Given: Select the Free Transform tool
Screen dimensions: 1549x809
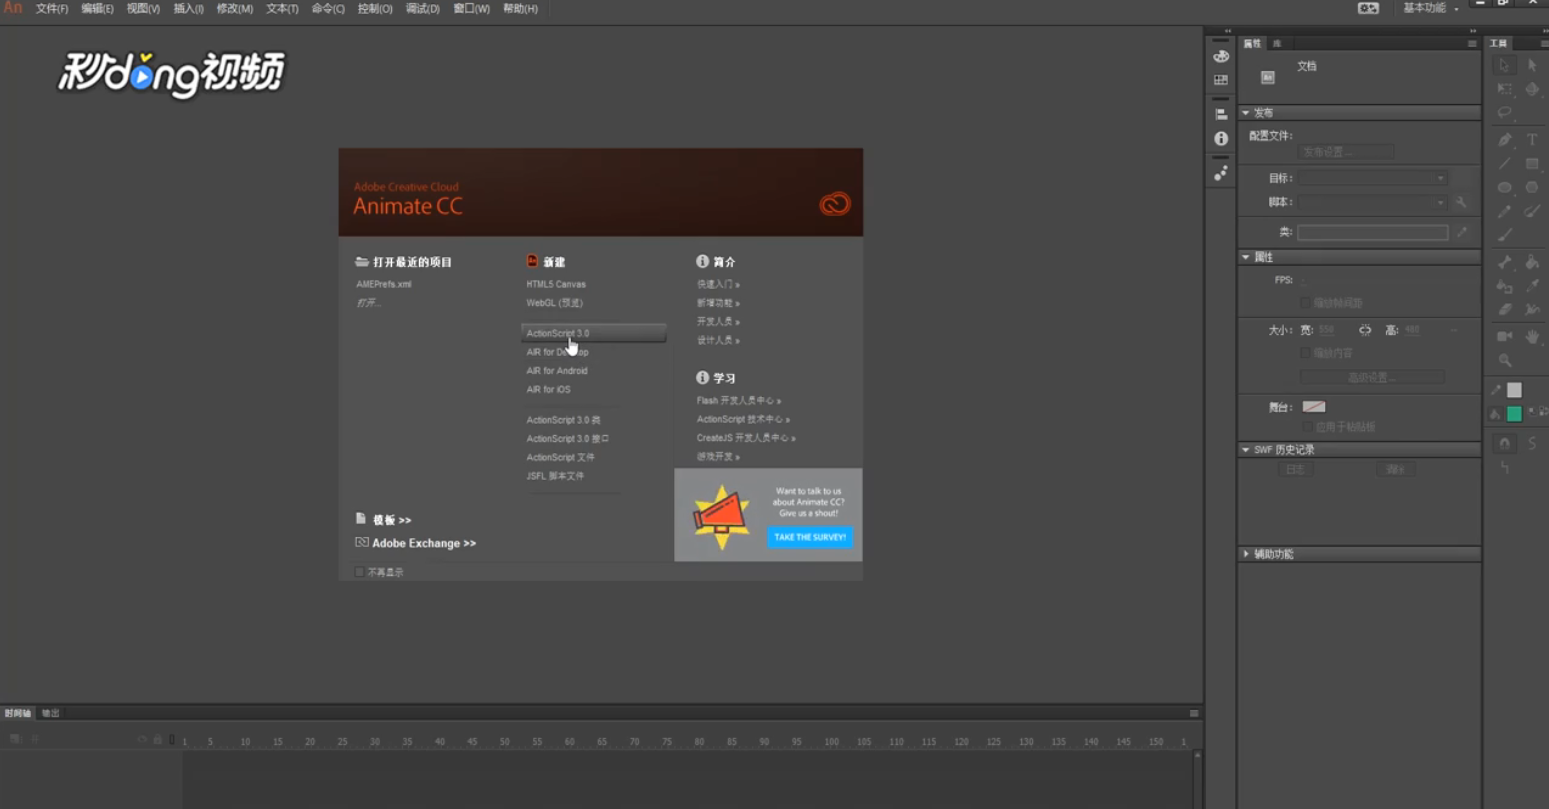Looking at the screenshot, I should point(1504,89).
